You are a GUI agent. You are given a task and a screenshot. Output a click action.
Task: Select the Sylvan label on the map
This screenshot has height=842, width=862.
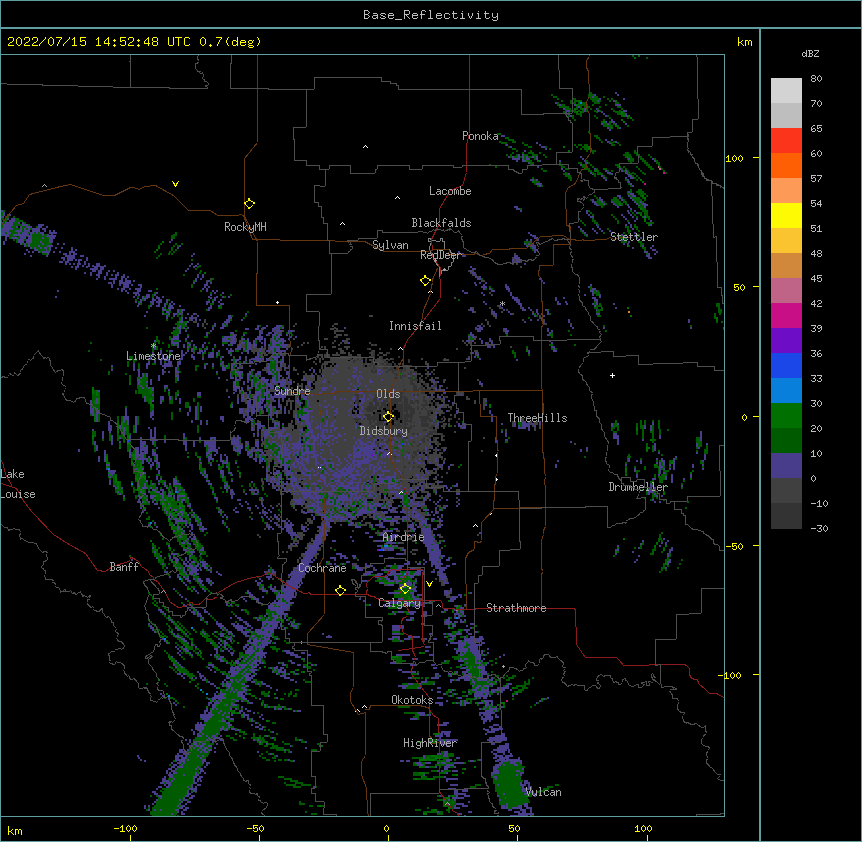click(390, 245)
